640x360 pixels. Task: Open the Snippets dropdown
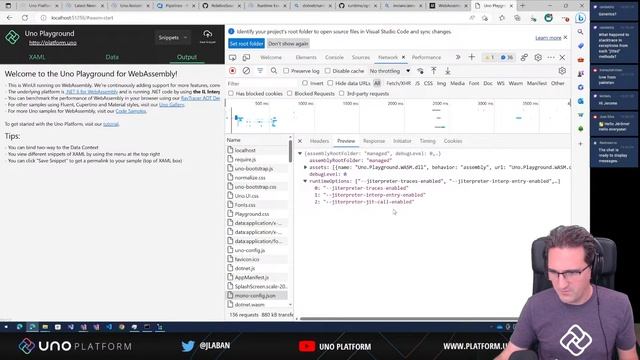[173, 37]
